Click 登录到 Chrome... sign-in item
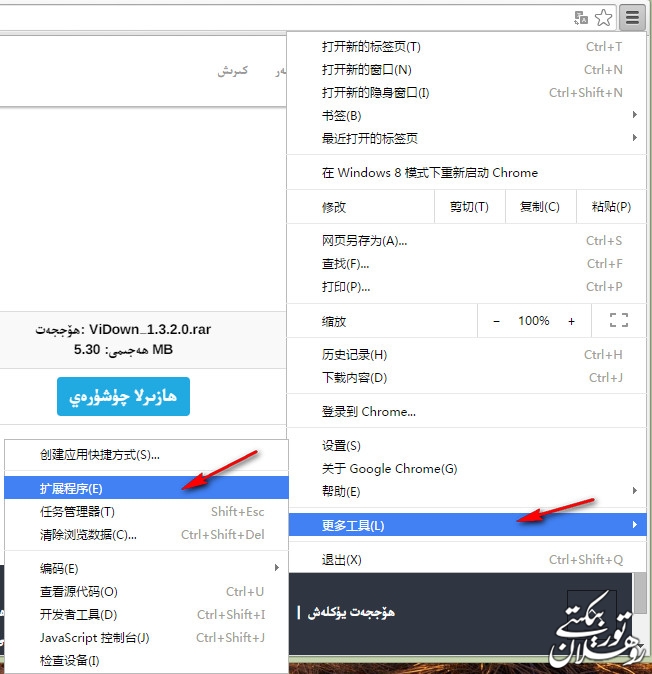The width and height of the screenshot is (652, 674). [467, 412]
